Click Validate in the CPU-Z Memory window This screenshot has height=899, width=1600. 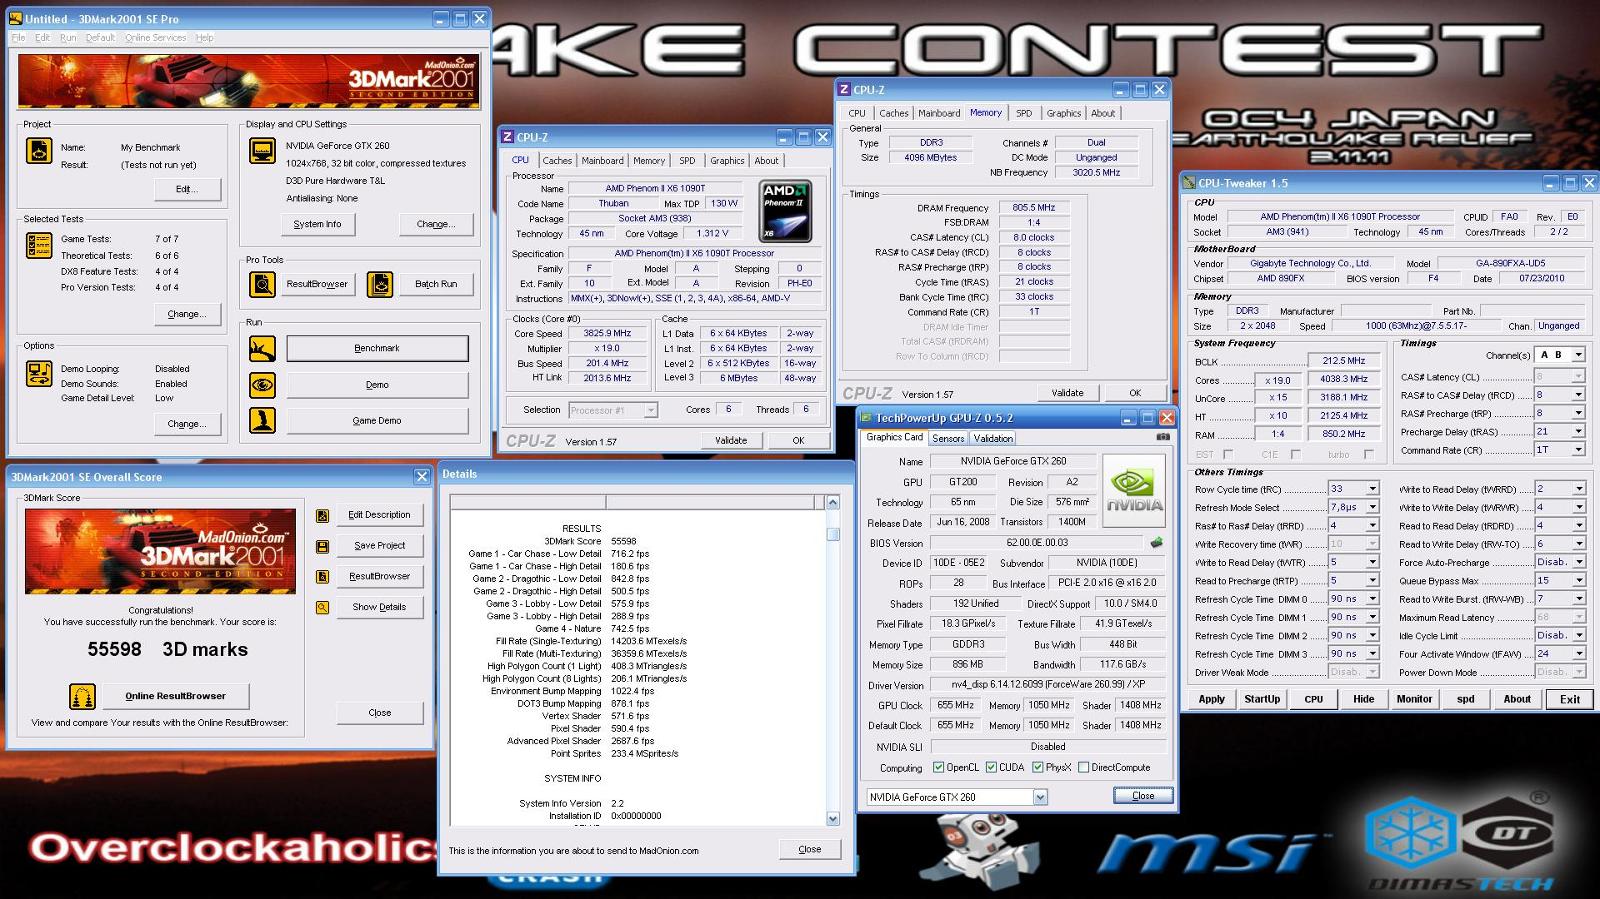tap(1067, 393)
